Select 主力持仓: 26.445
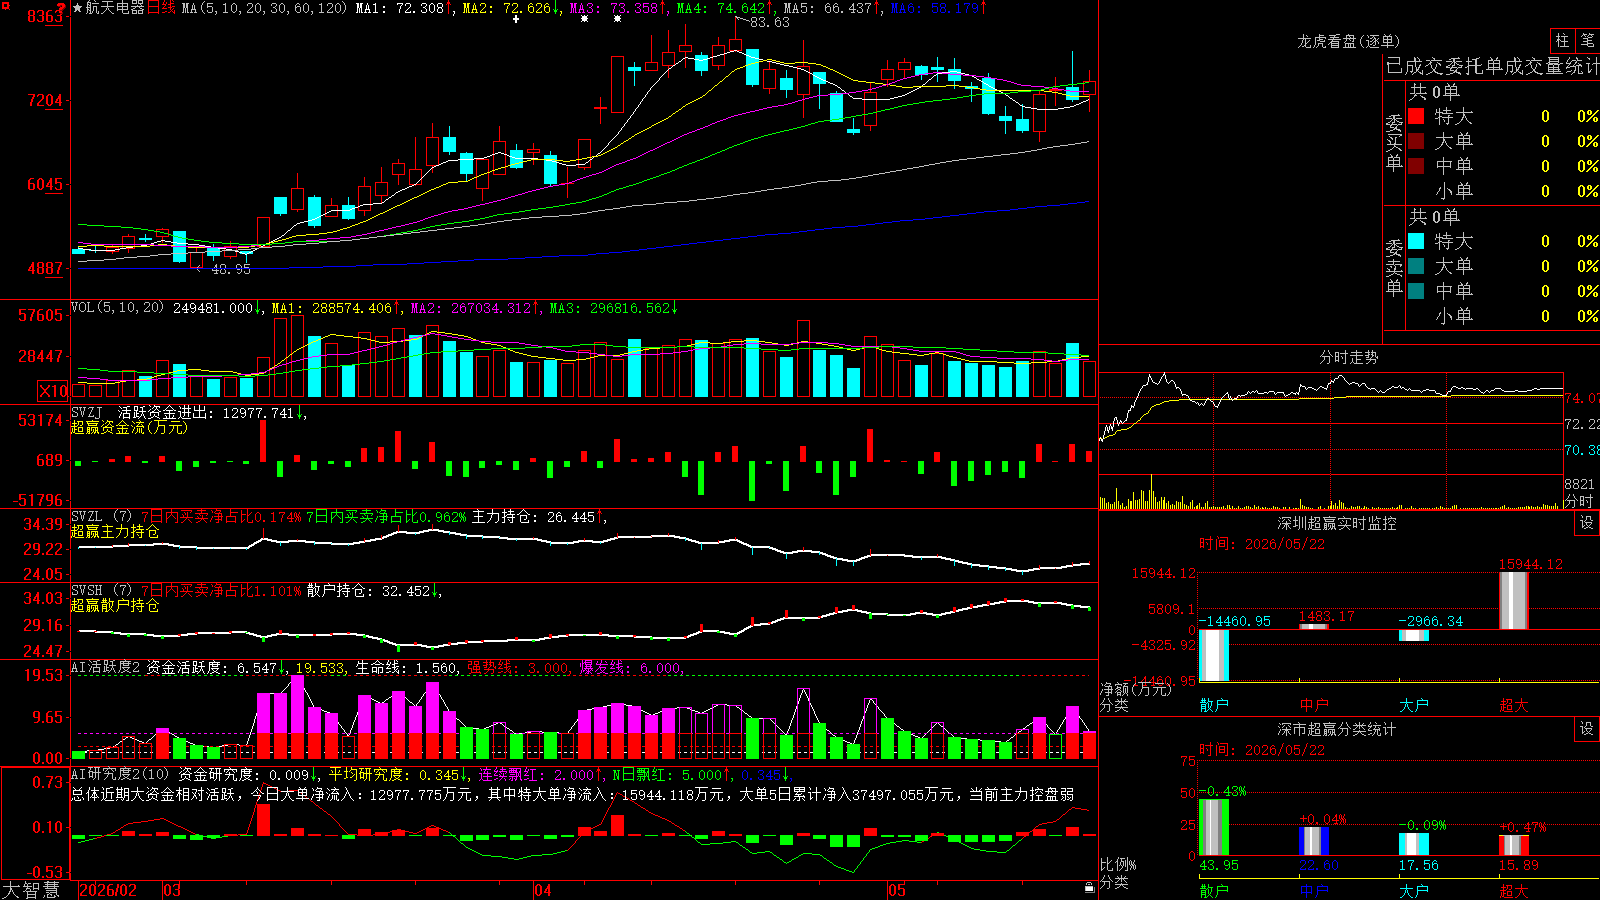1600x900 pixels. click(533, 517)
